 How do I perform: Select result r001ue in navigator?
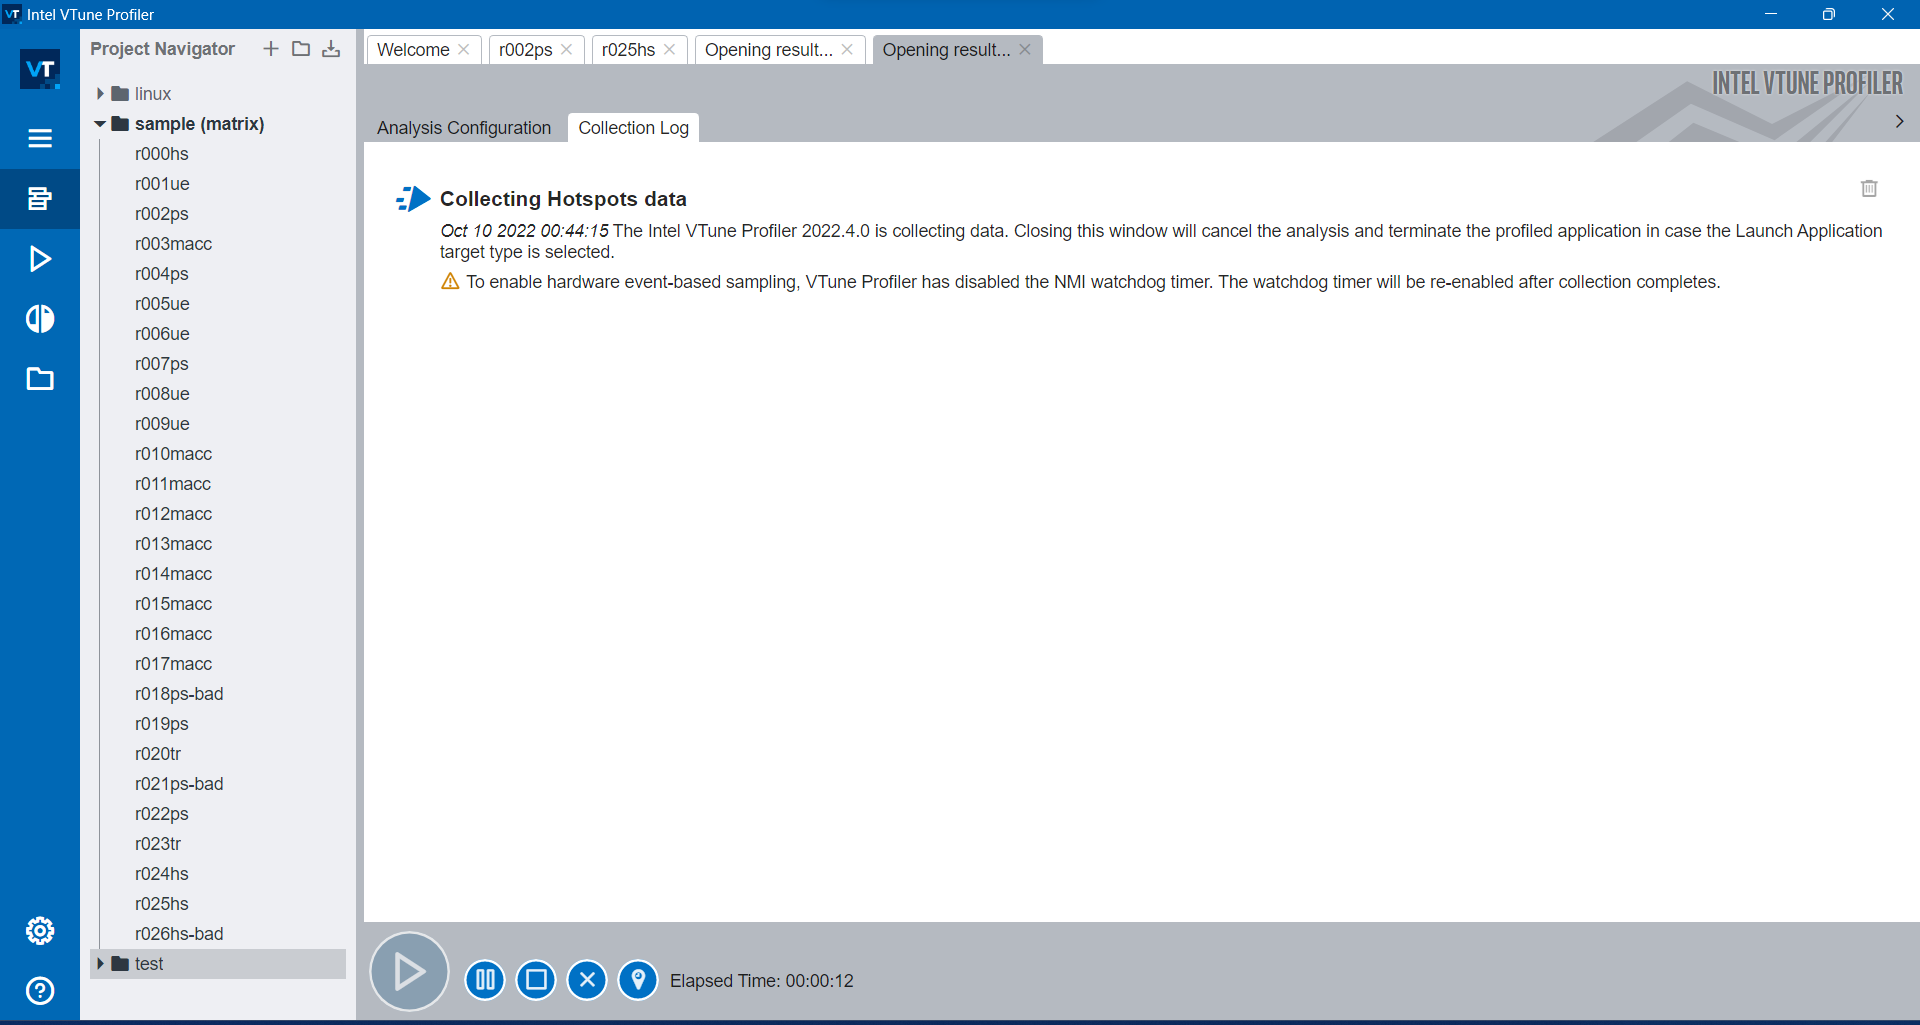point(162,184)
